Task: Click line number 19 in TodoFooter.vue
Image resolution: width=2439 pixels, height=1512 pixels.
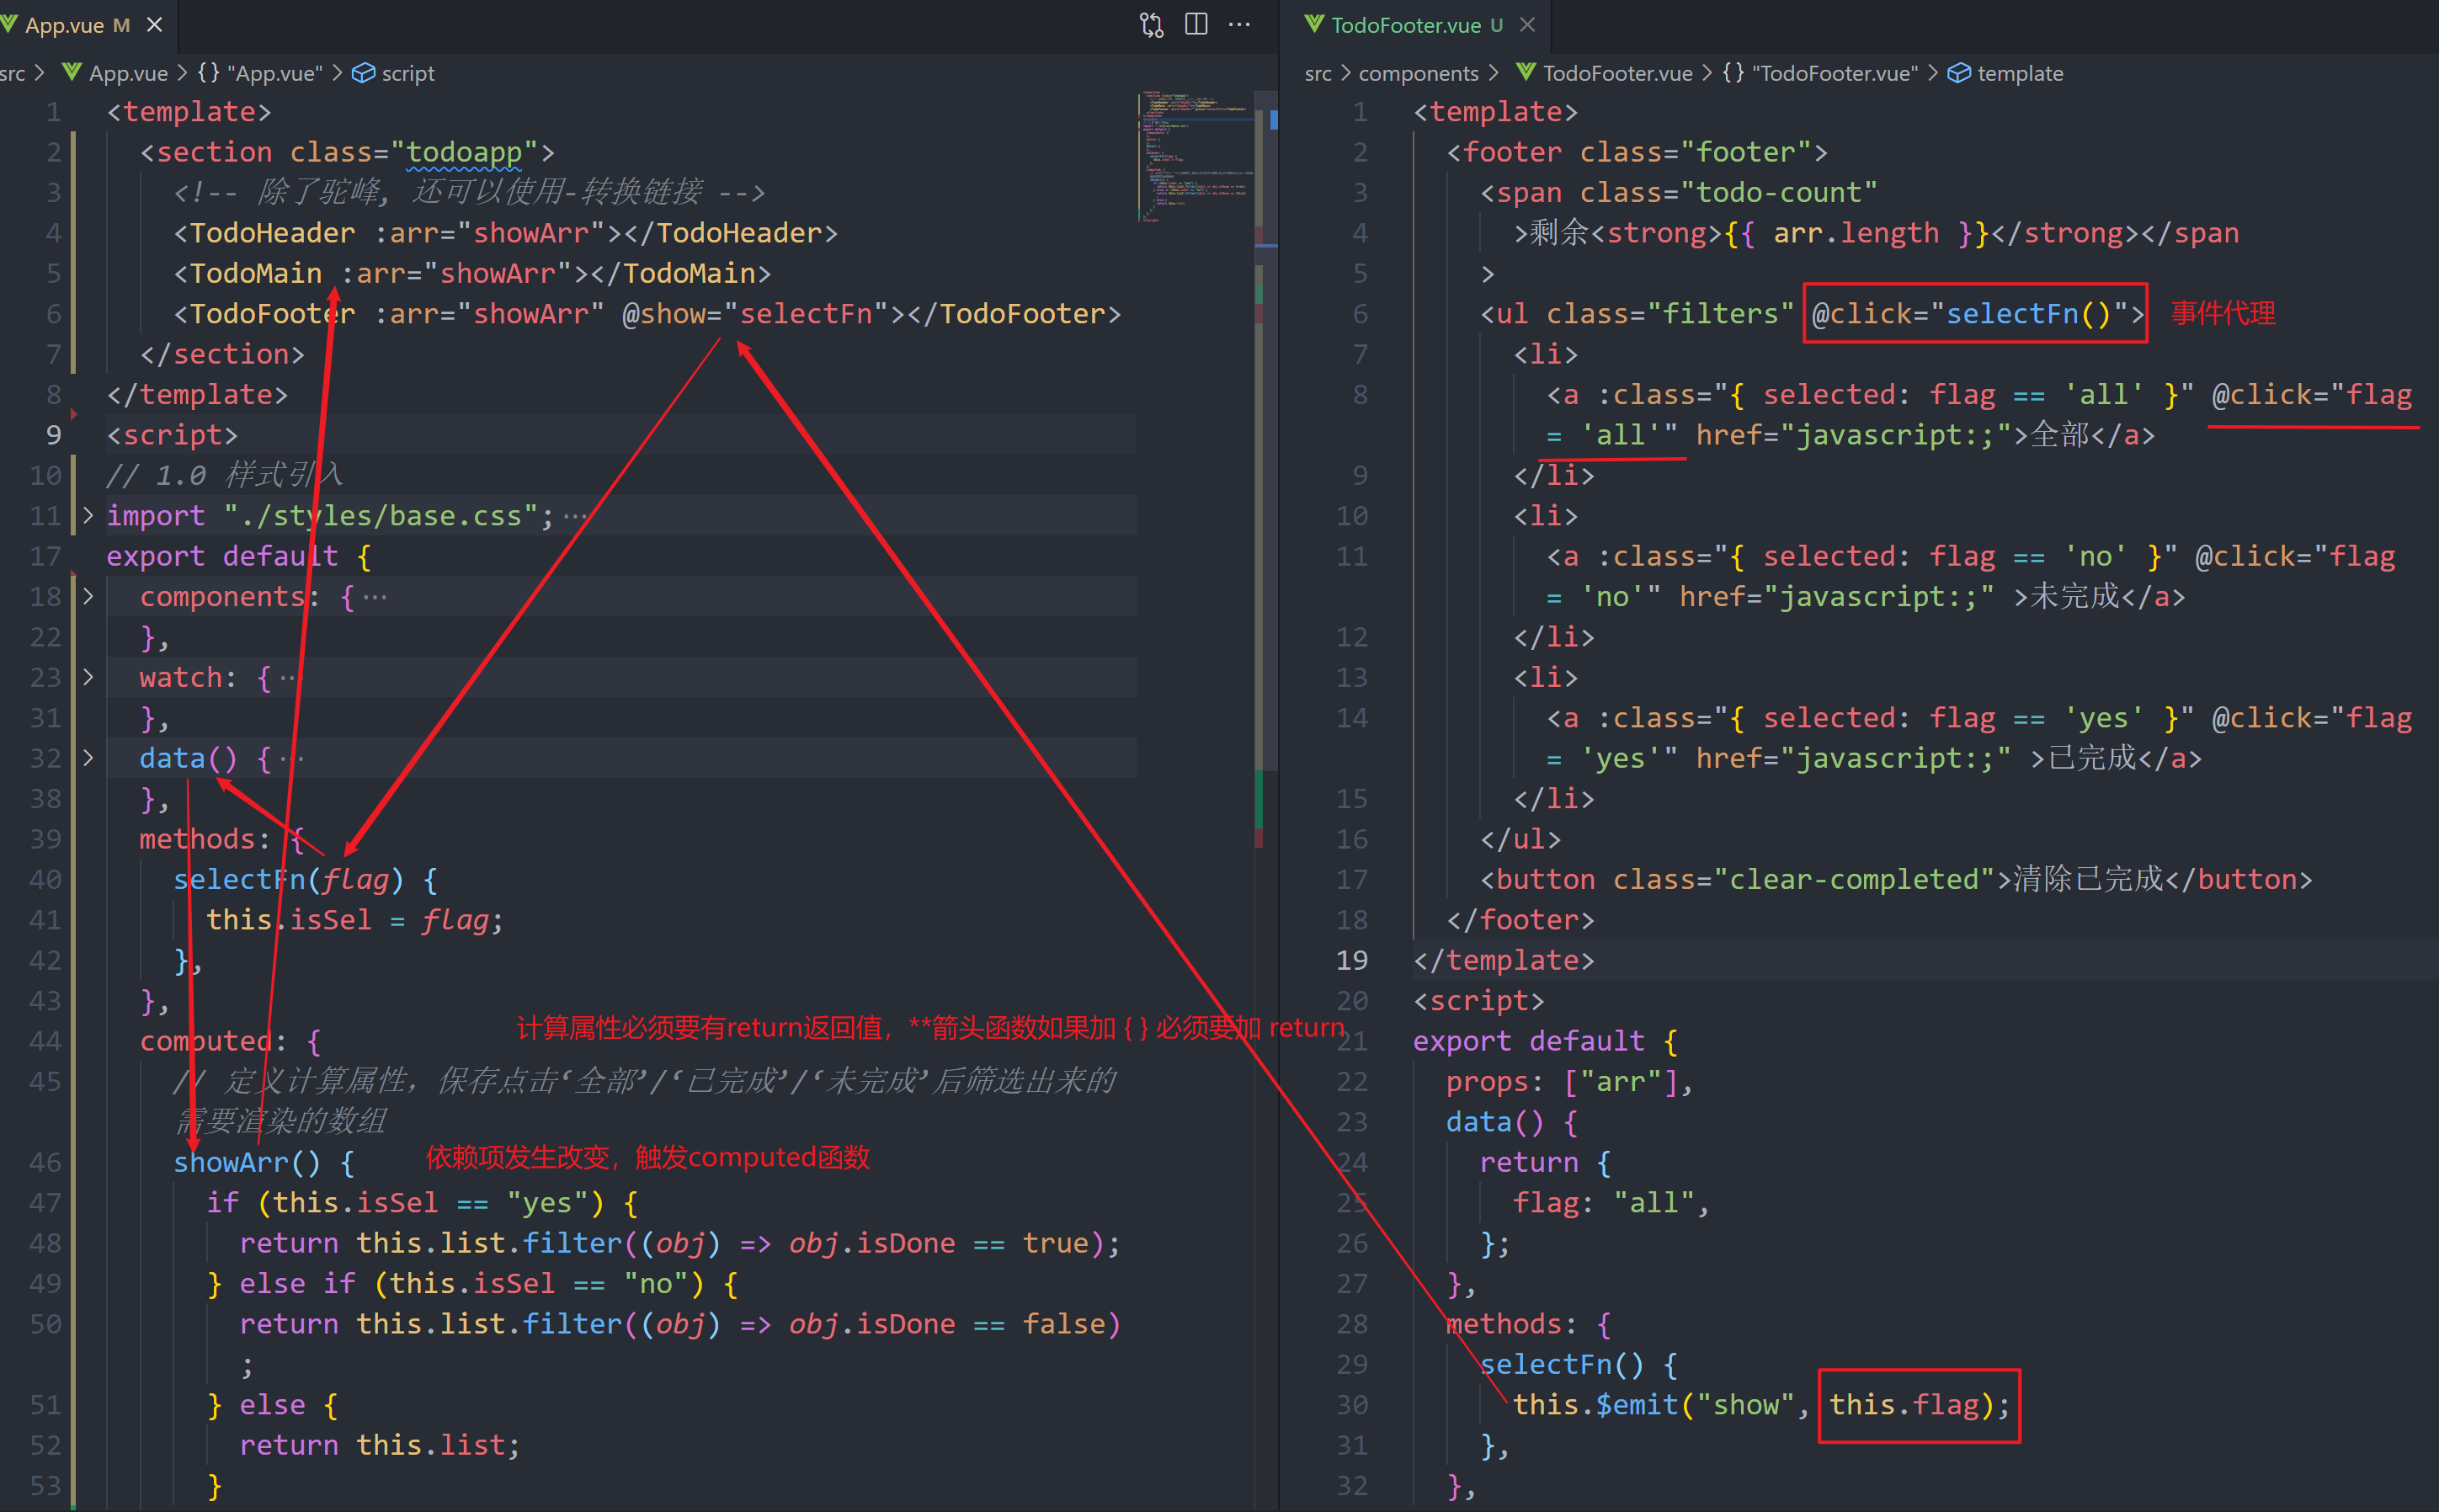Action: [1352, 960]
